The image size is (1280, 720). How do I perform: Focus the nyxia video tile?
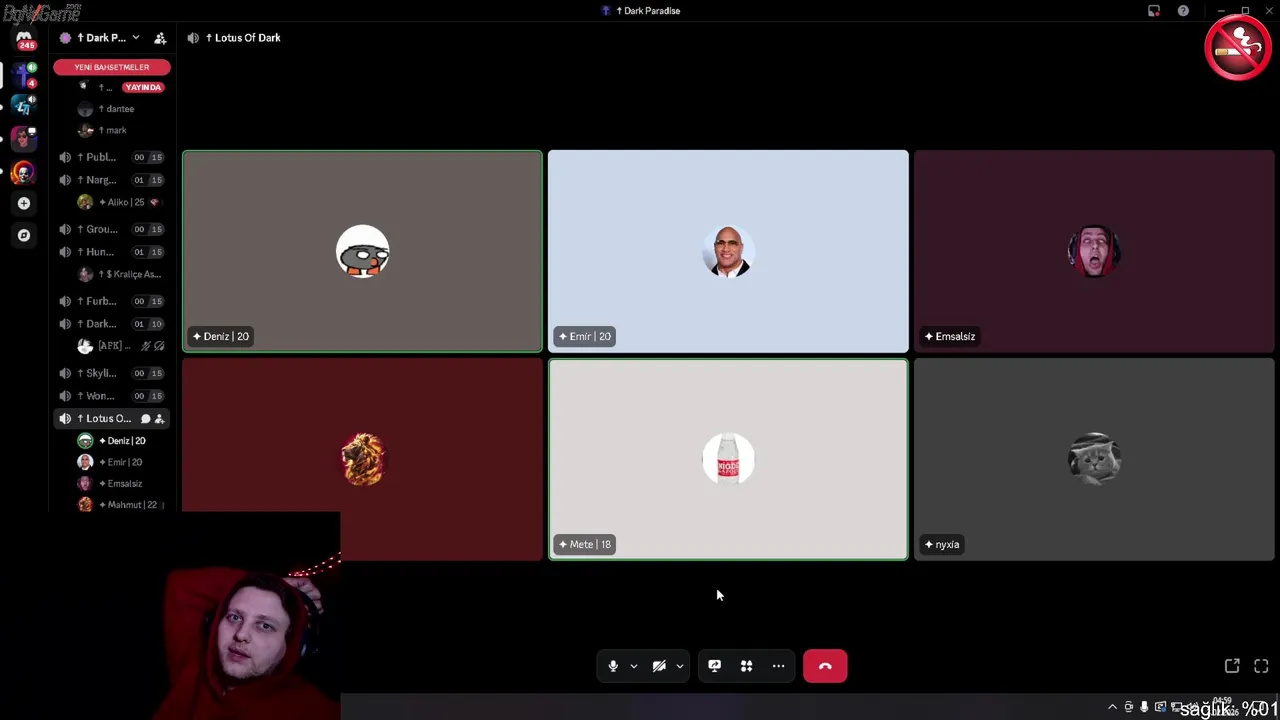coord(1094,459)
